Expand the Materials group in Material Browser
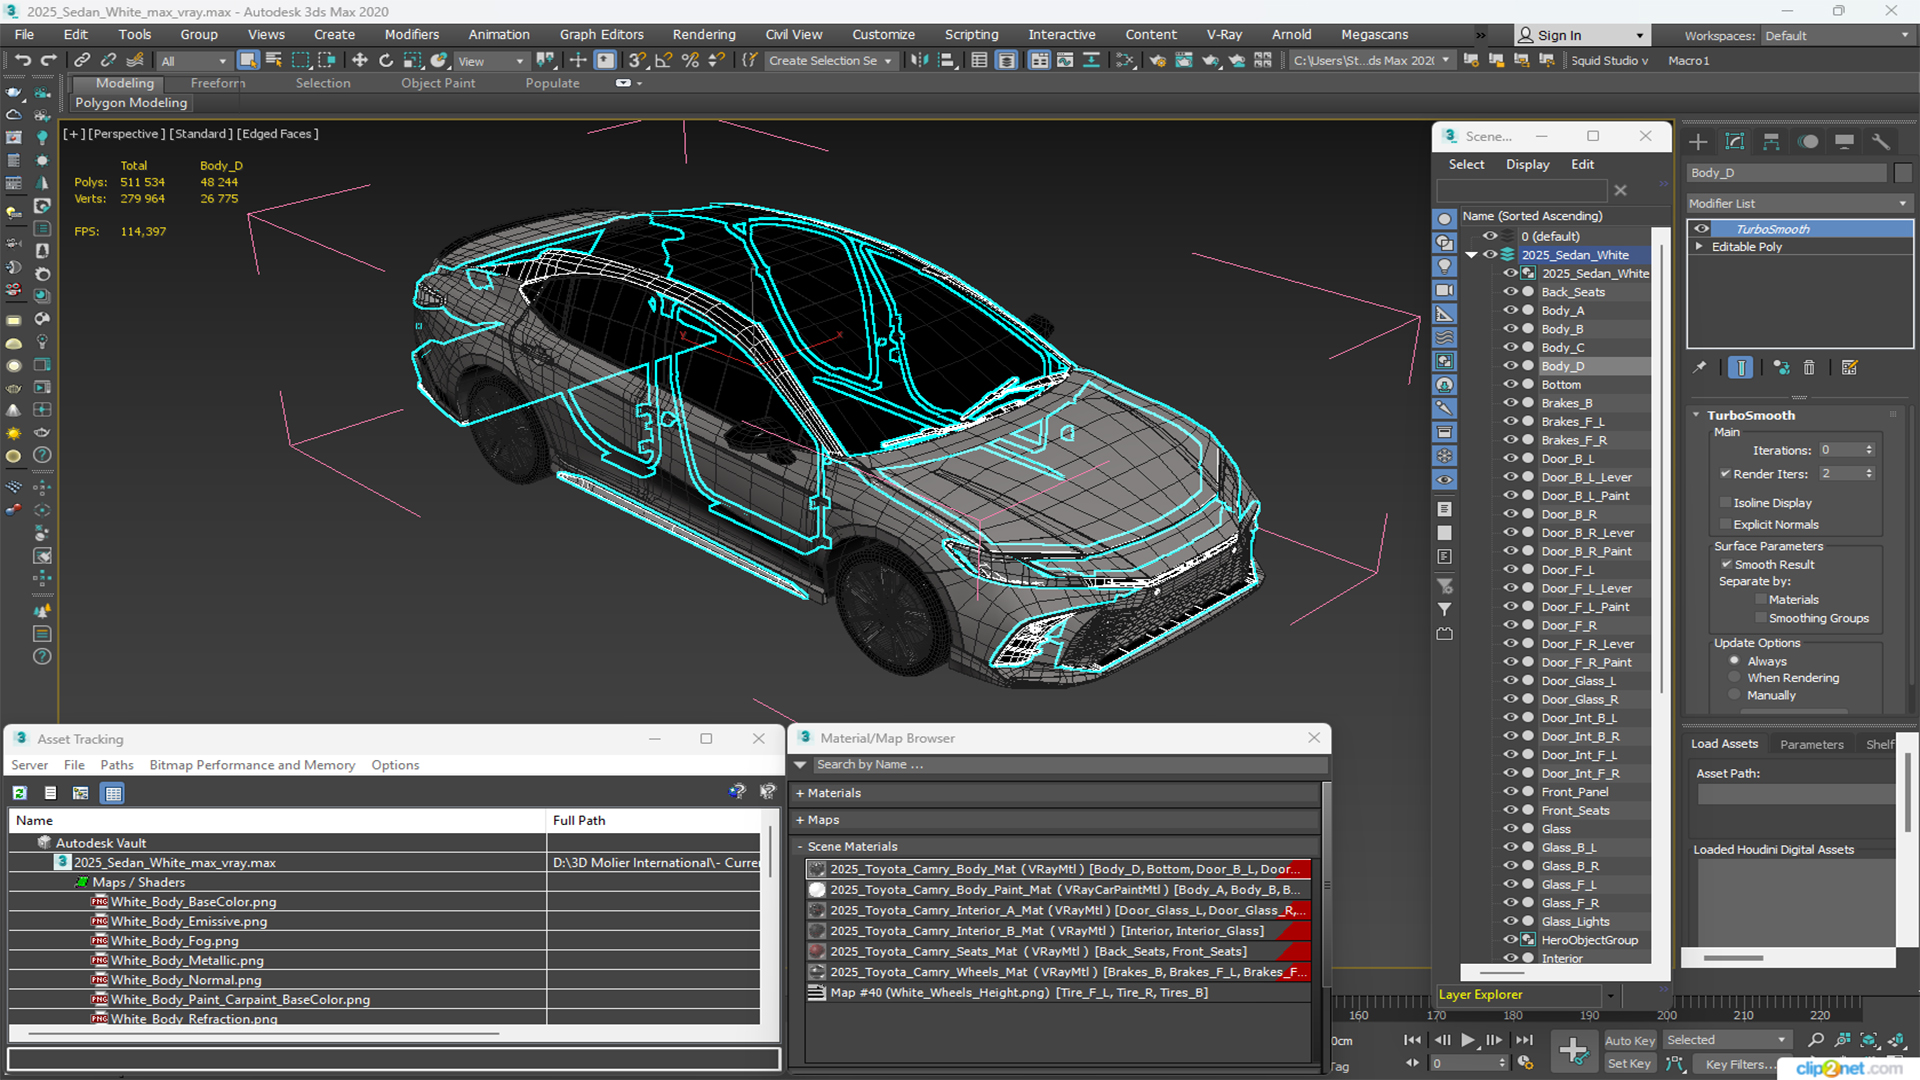The image size is (1920, 1080). [x=800, y=793]
